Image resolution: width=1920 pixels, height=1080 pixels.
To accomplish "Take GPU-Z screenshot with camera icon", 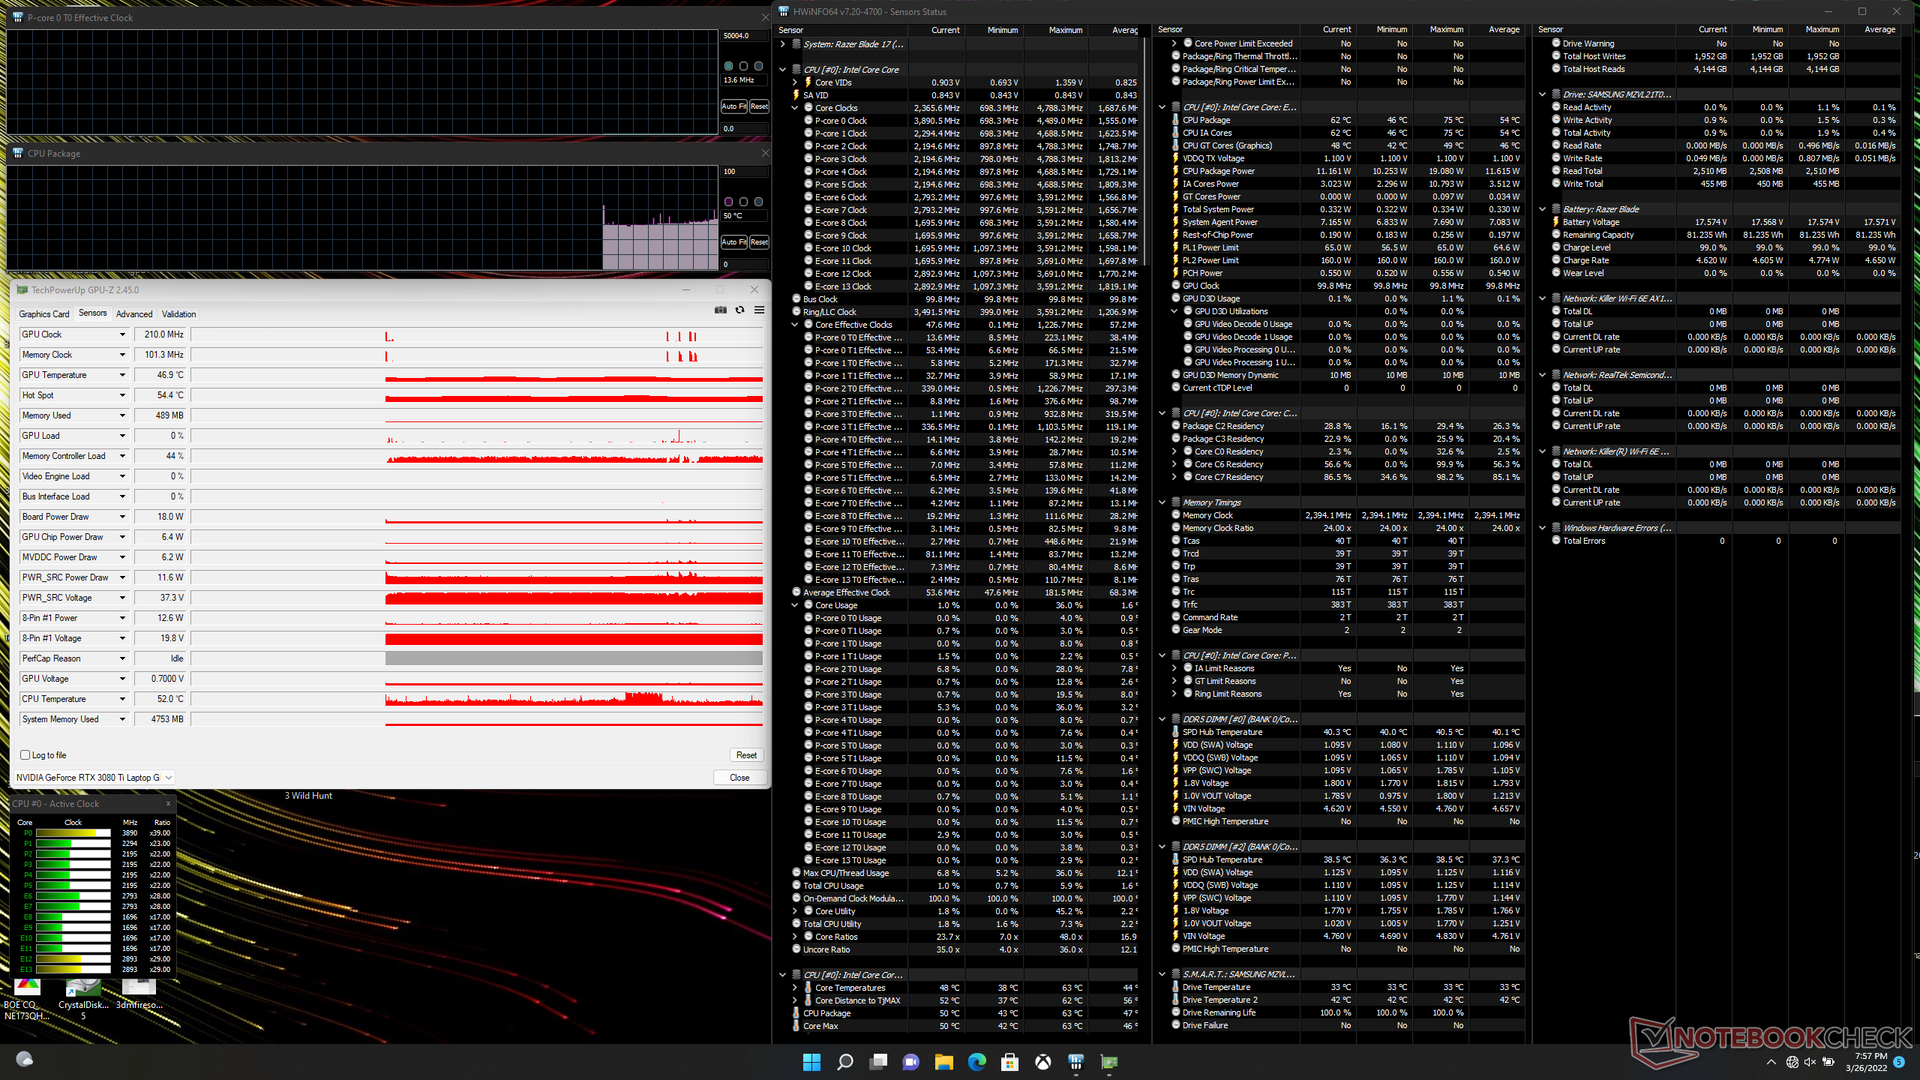I will 720,310.
